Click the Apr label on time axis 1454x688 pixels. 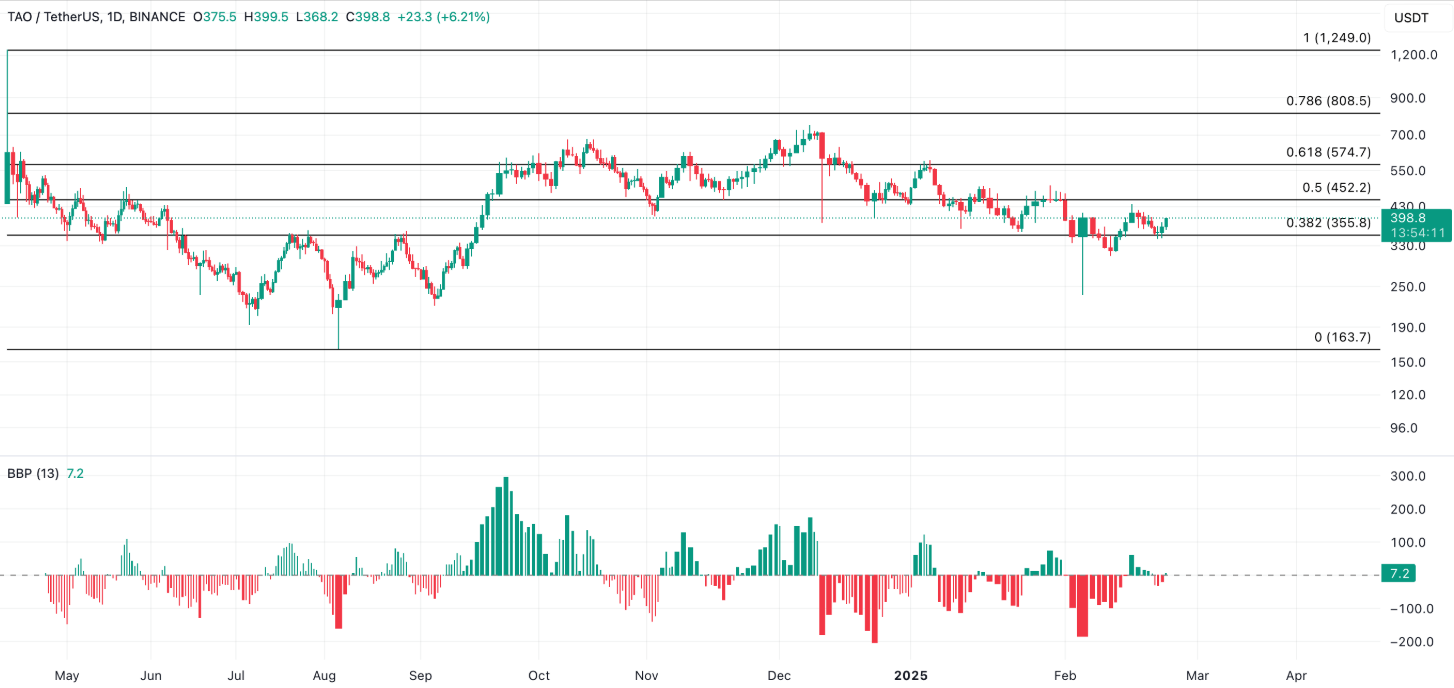(x=1296, y=675)
